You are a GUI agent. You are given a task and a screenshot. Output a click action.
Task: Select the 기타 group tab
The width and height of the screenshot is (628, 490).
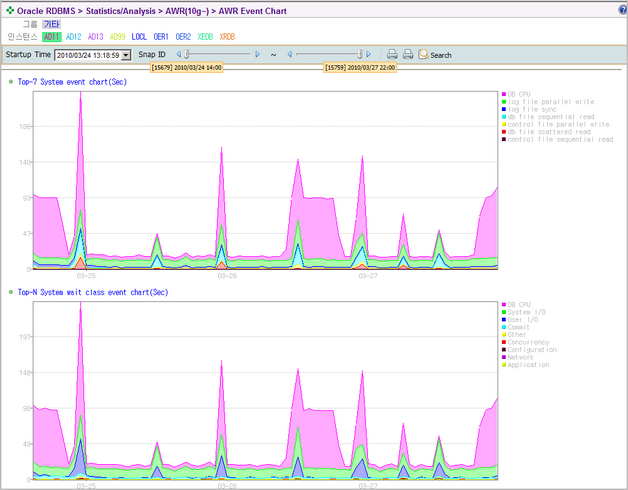tap(52, 24)
